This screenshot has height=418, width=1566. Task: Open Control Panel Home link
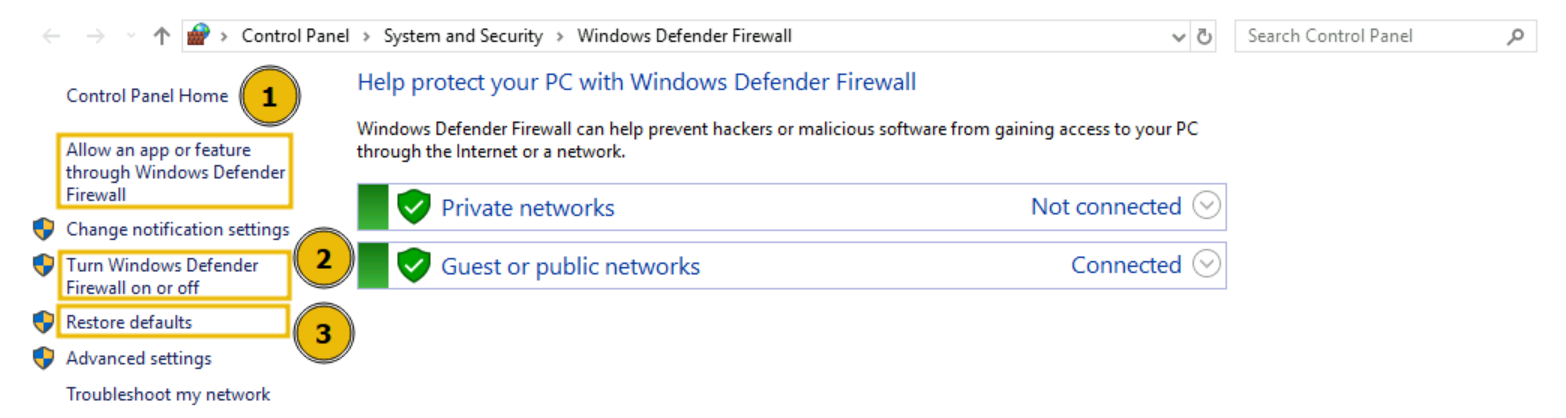[x=147, y=96]
